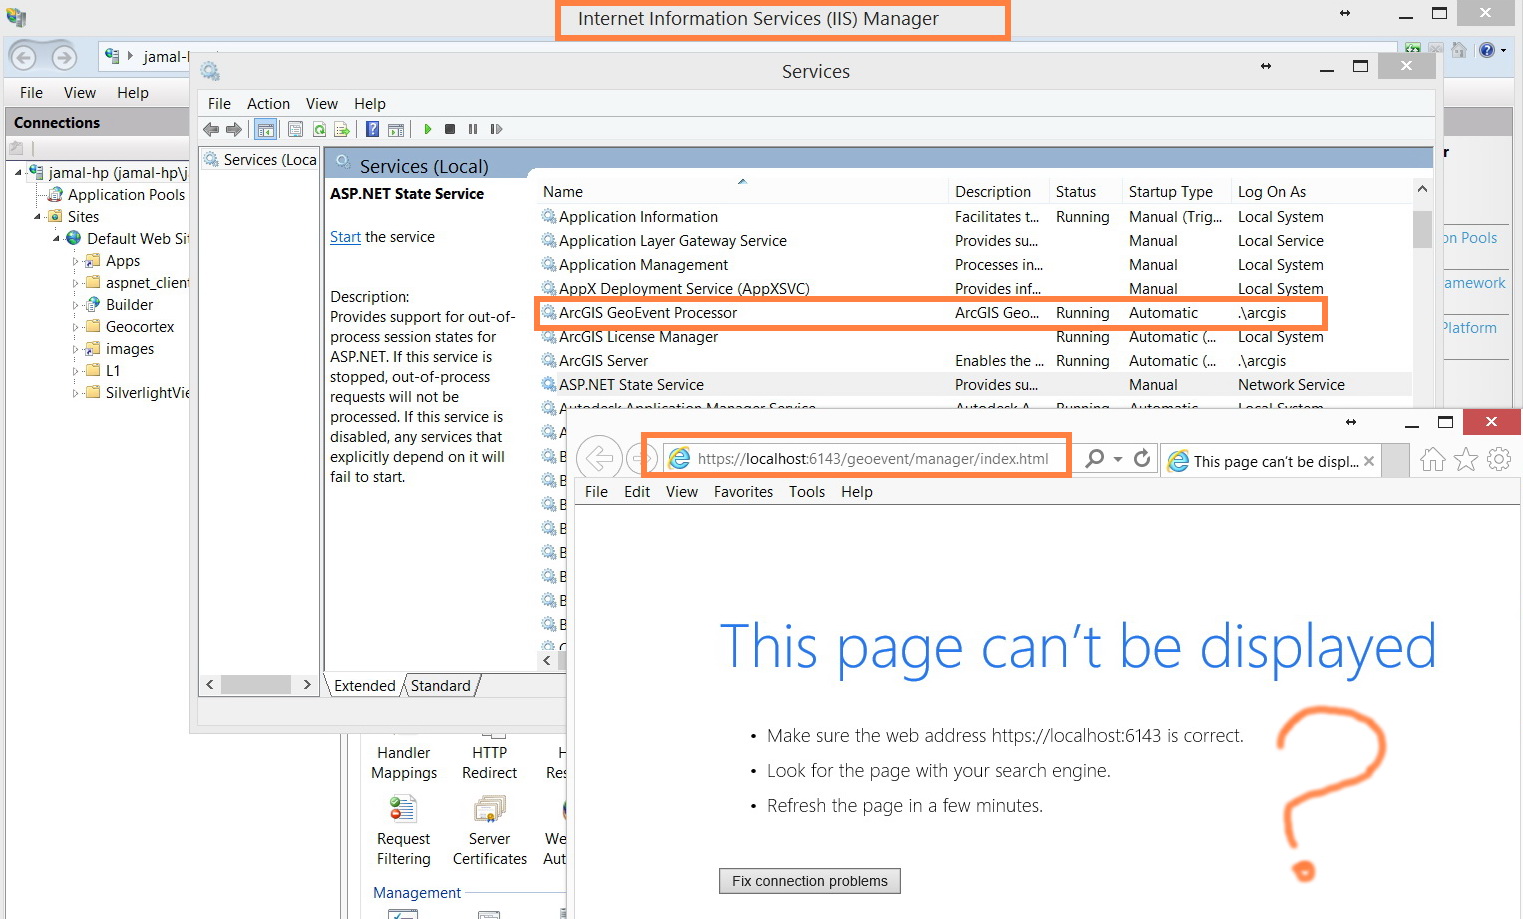Open the address bar search dropdown arrow
Screen dimensions: 1523x919
(1118, 459)
